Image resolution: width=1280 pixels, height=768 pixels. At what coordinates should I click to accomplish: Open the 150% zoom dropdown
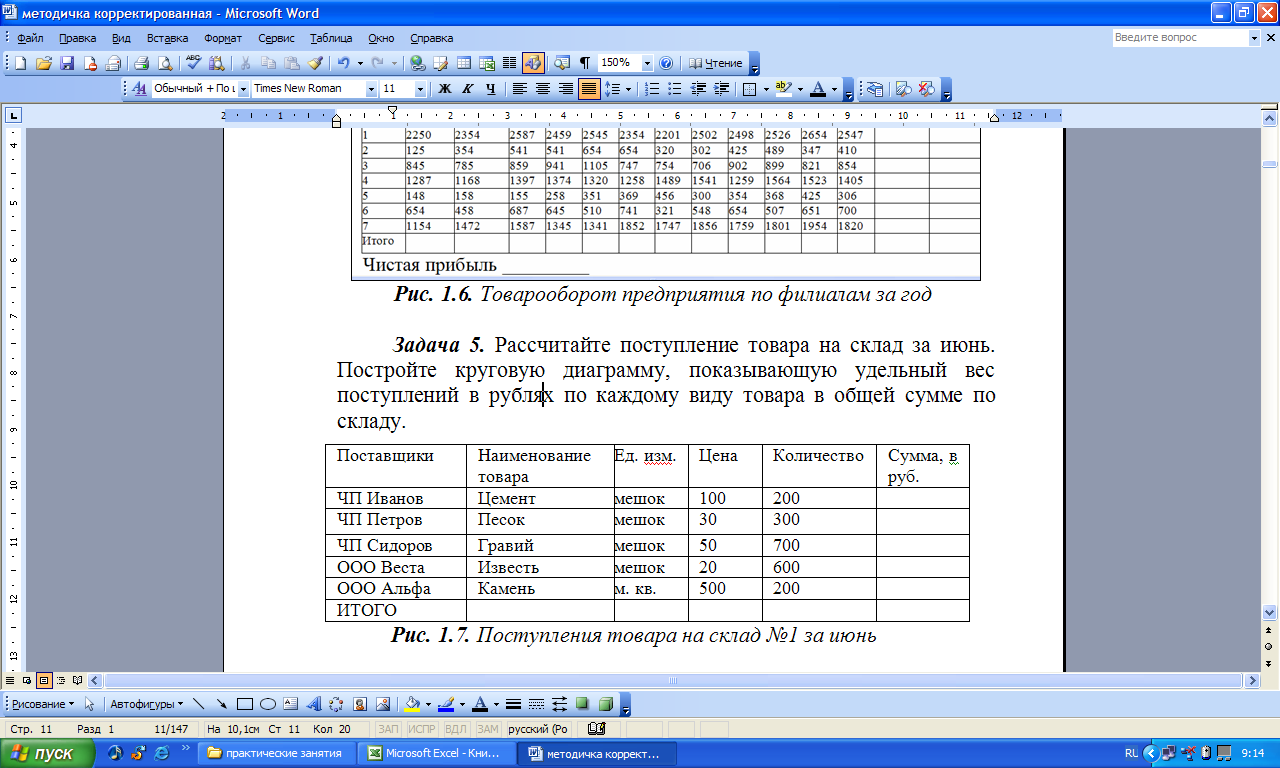coord(647,62)
